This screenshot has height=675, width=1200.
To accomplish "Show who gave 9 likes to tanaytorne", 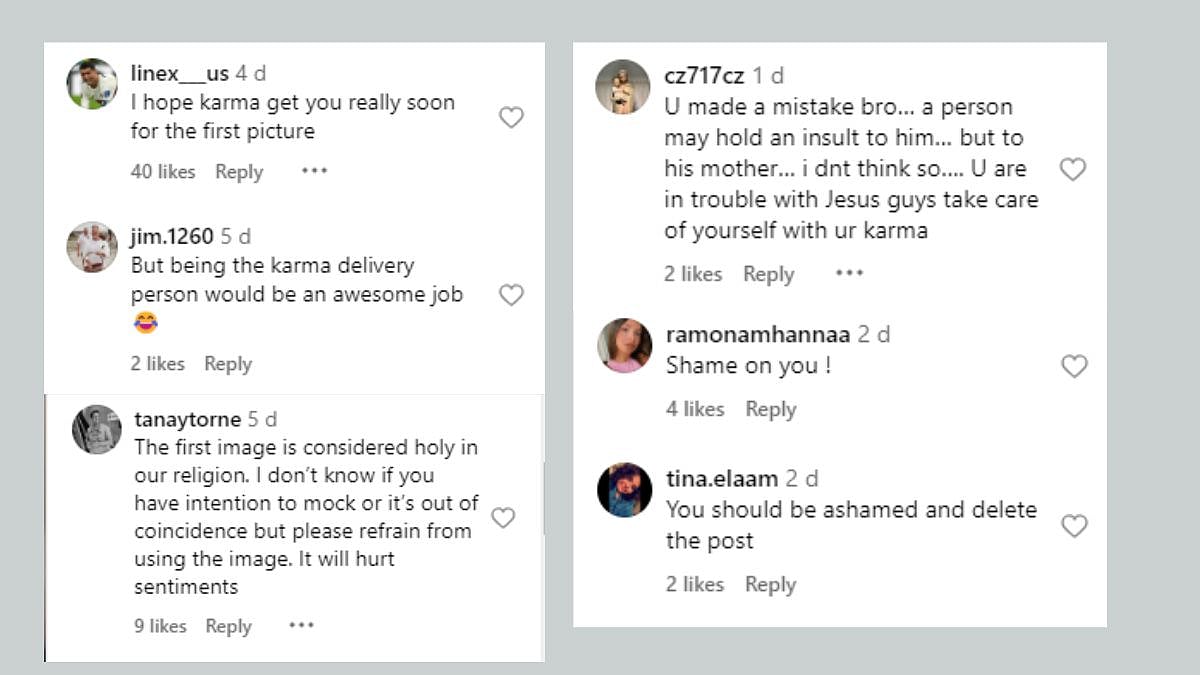I will (161, 626).
